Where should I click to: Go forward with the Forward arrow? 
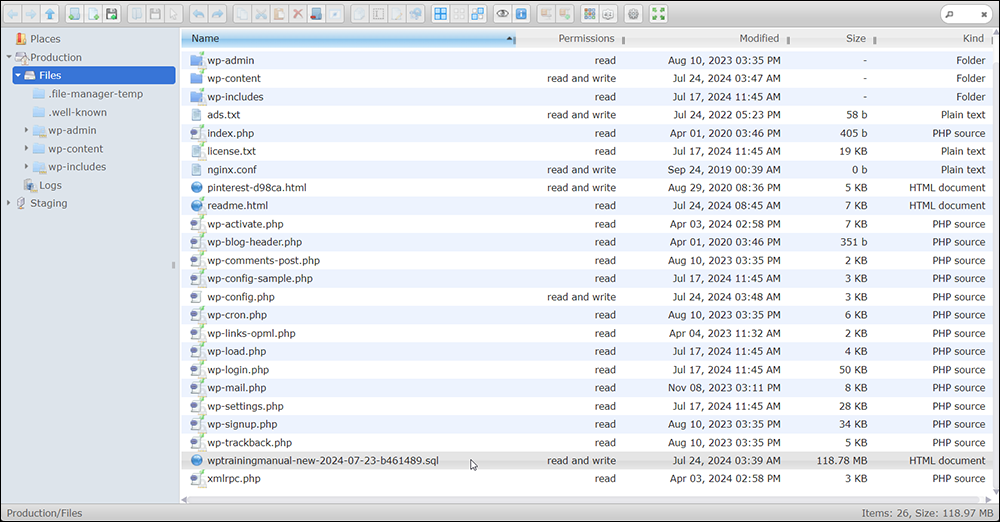31,13
